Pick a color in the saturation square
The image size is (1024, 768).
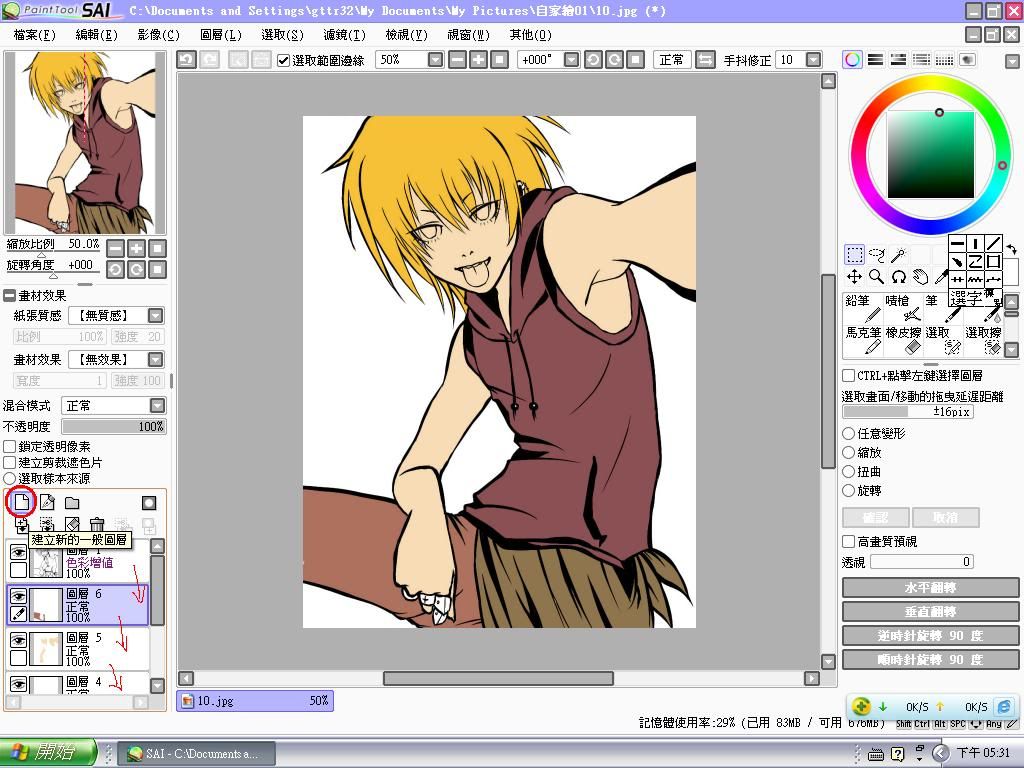(931, 155)
